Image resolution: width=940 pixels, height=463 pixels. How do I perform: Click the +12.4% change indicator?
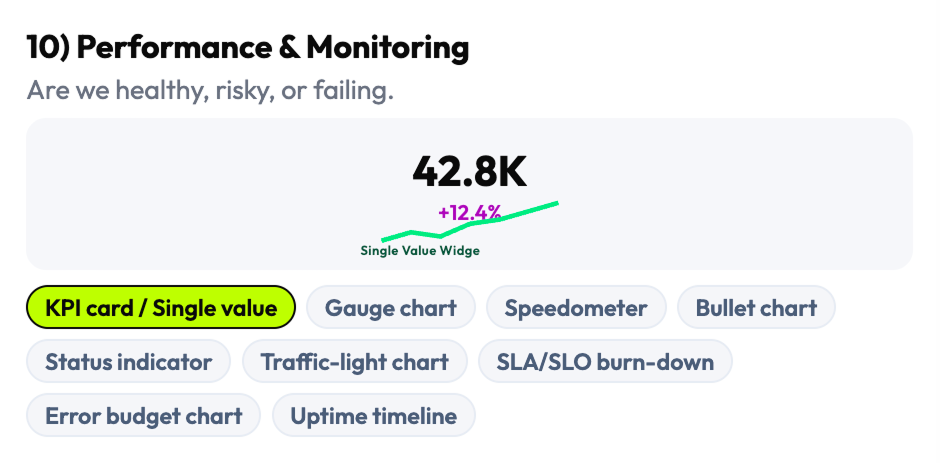469,212
